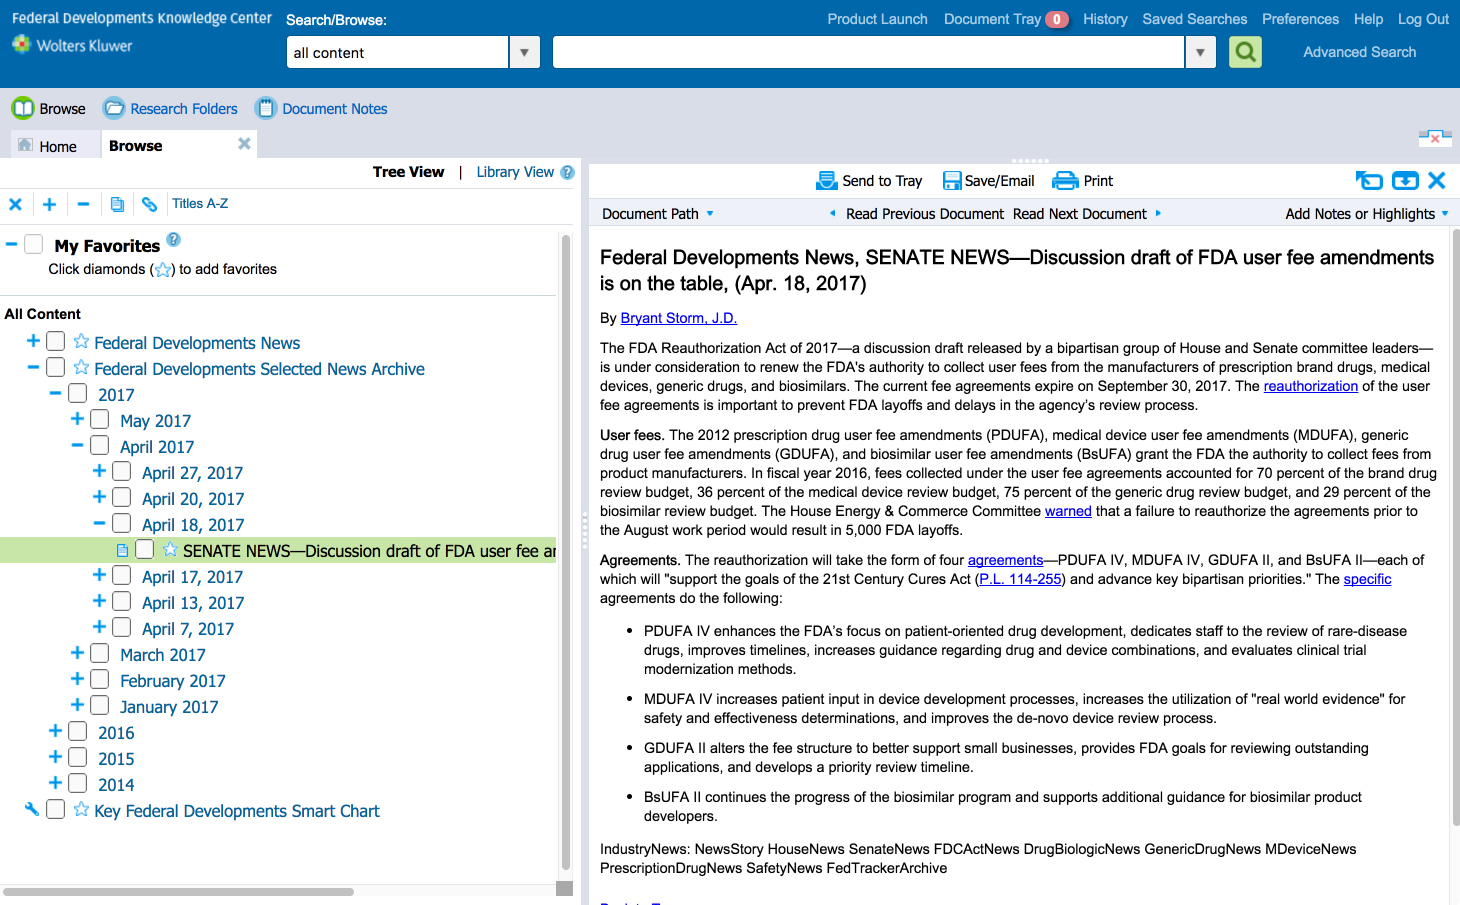Click restore pane icon in document toolbar
The image size is (1460, 905).
[x=1369, y=180]
